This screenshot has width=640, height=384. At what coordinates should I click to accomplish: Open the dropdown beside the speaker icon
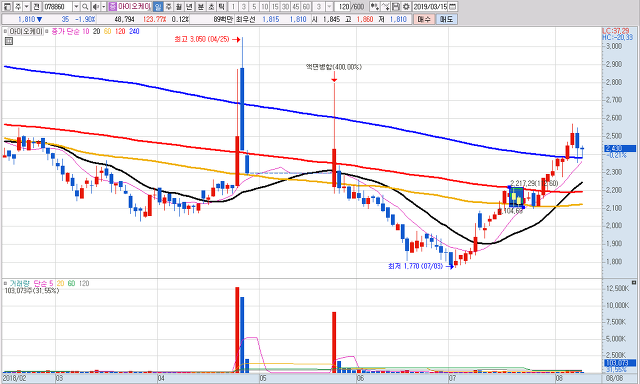(x=103, y=7)
